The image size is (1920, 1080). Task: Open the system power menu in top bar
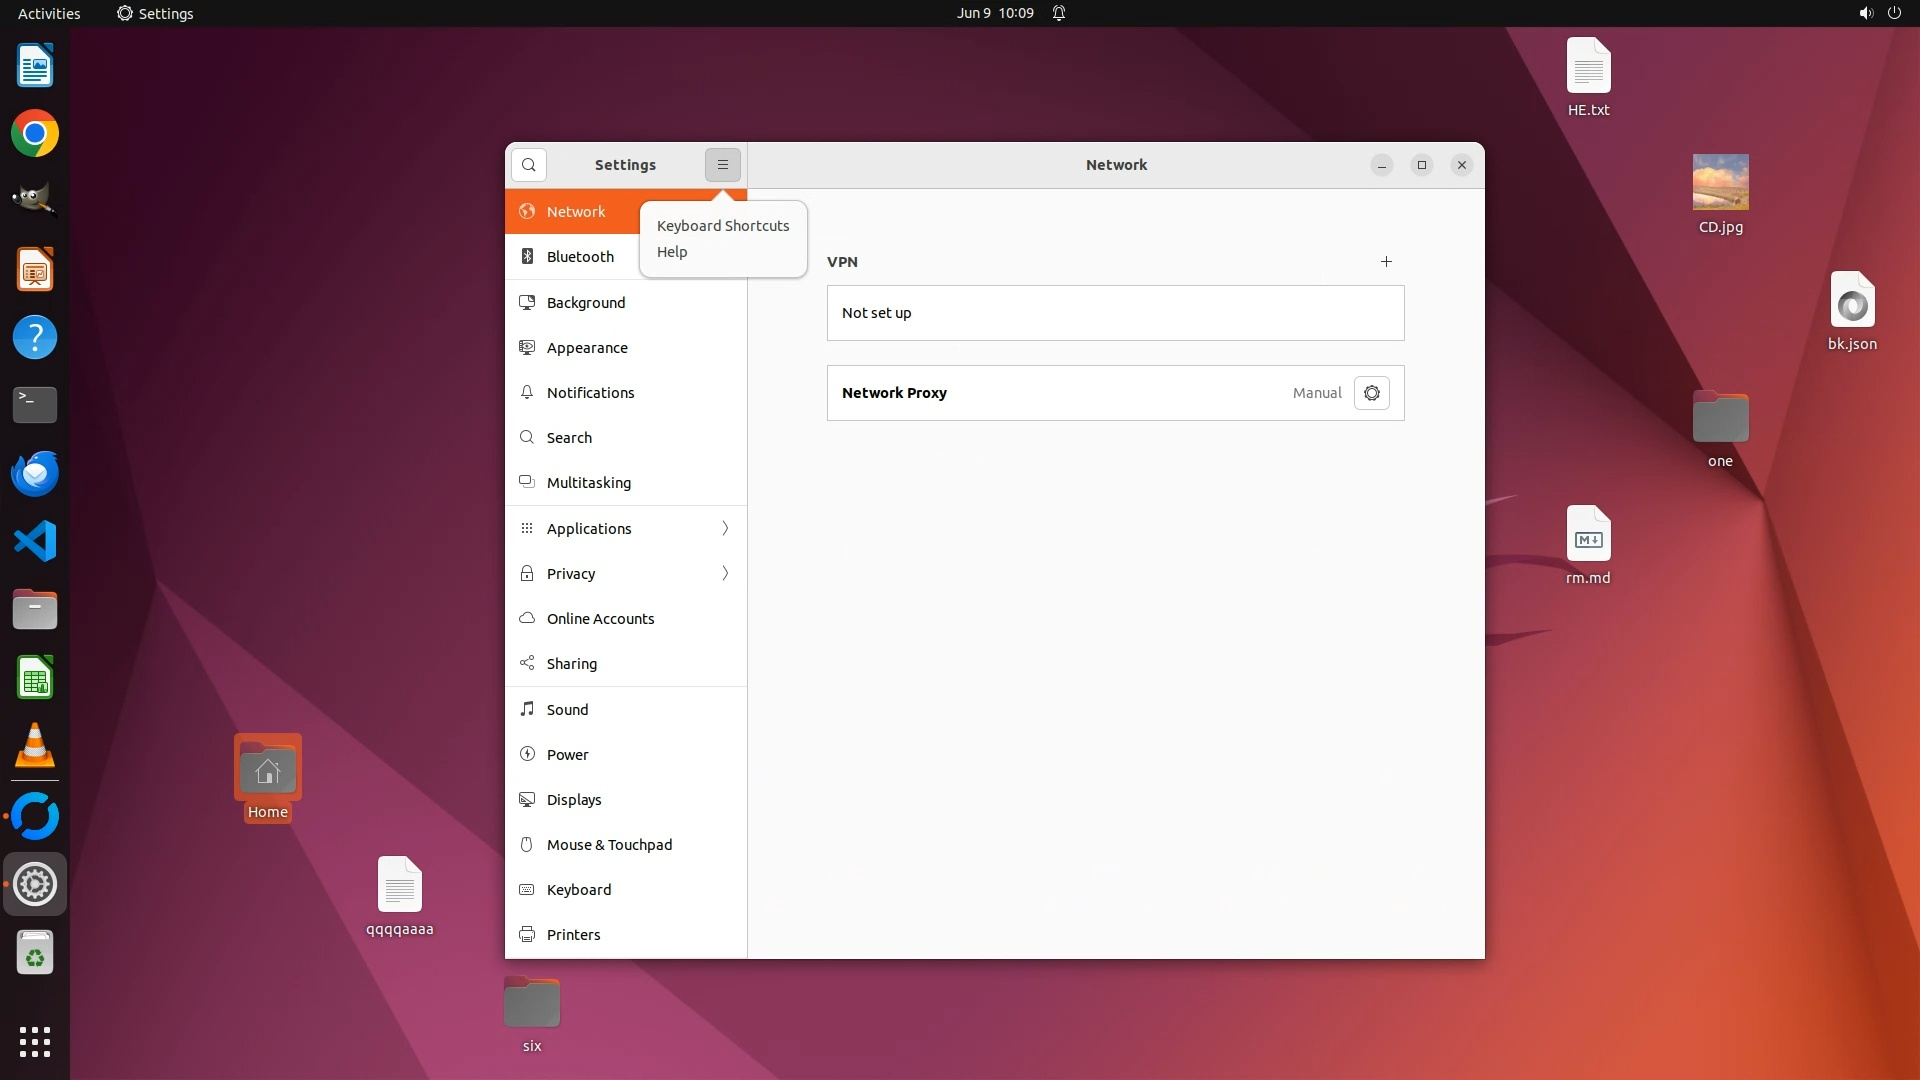pos(1894,13)
